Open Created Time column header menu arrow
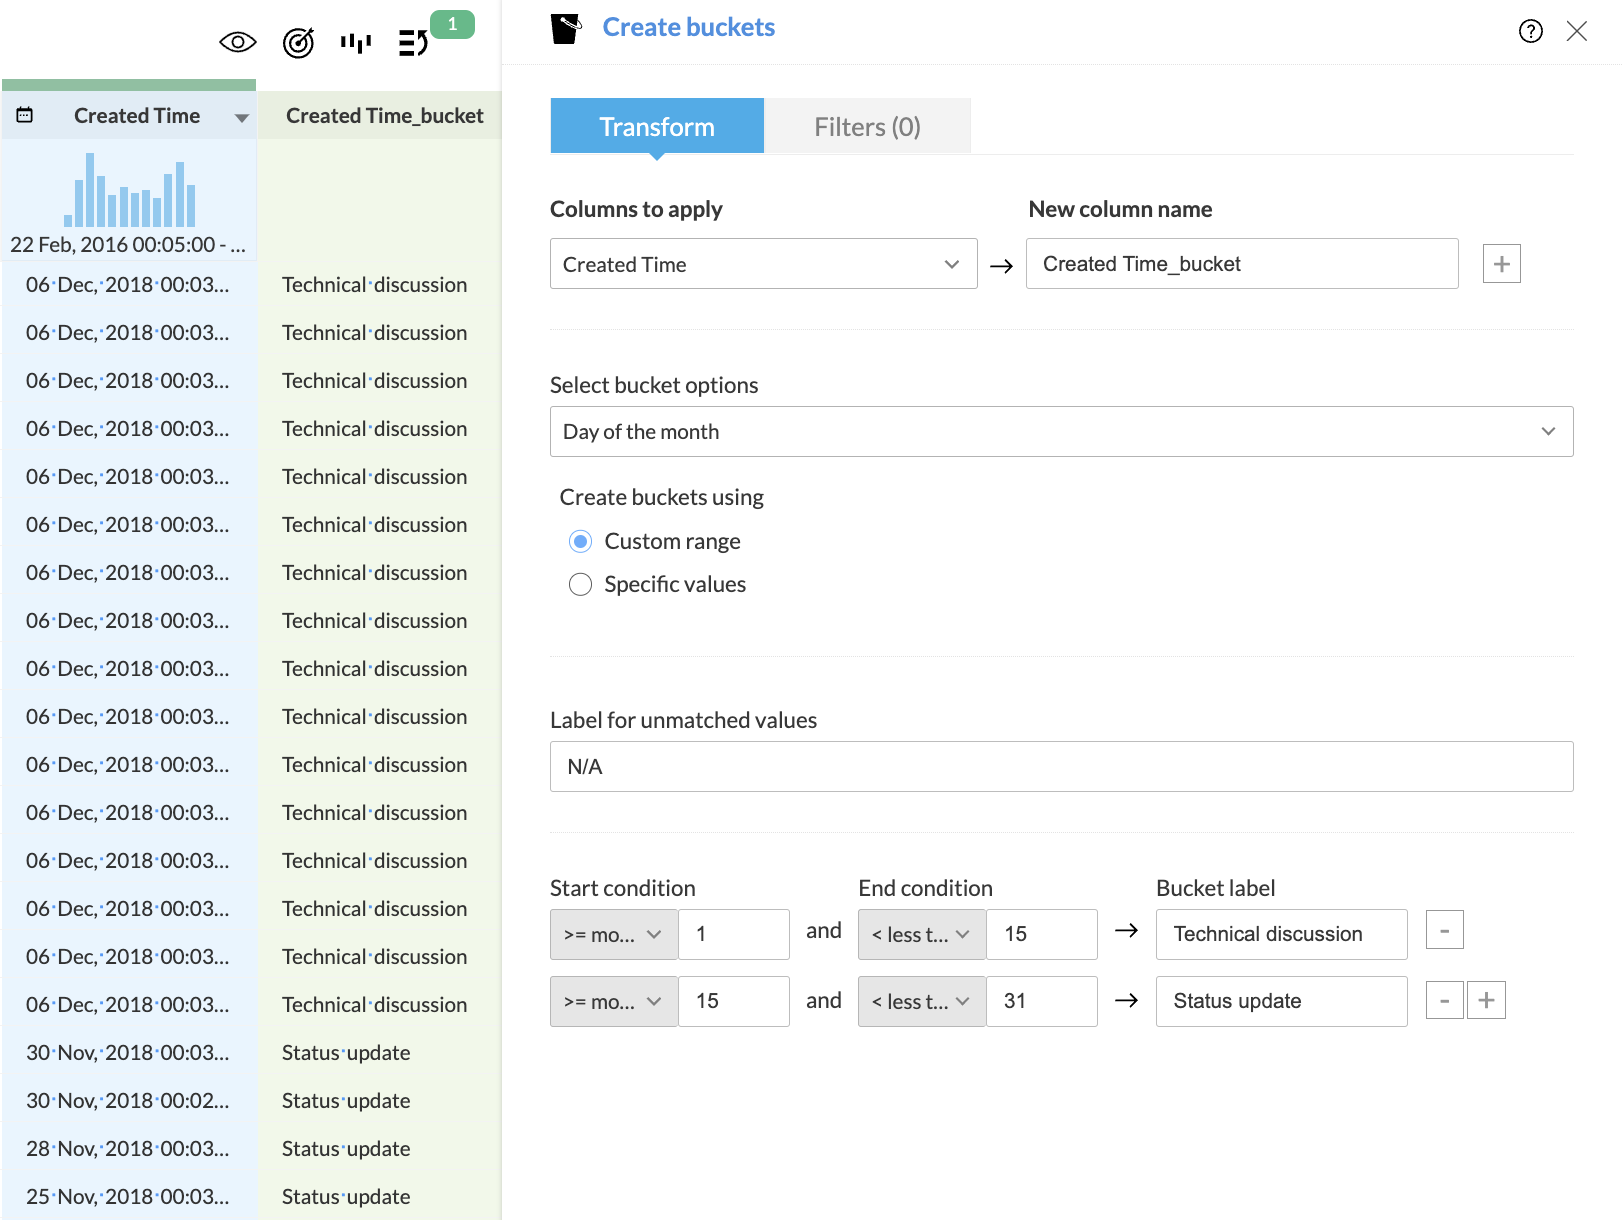This screenshot has width=1622, height=1220. coord(241,118)
